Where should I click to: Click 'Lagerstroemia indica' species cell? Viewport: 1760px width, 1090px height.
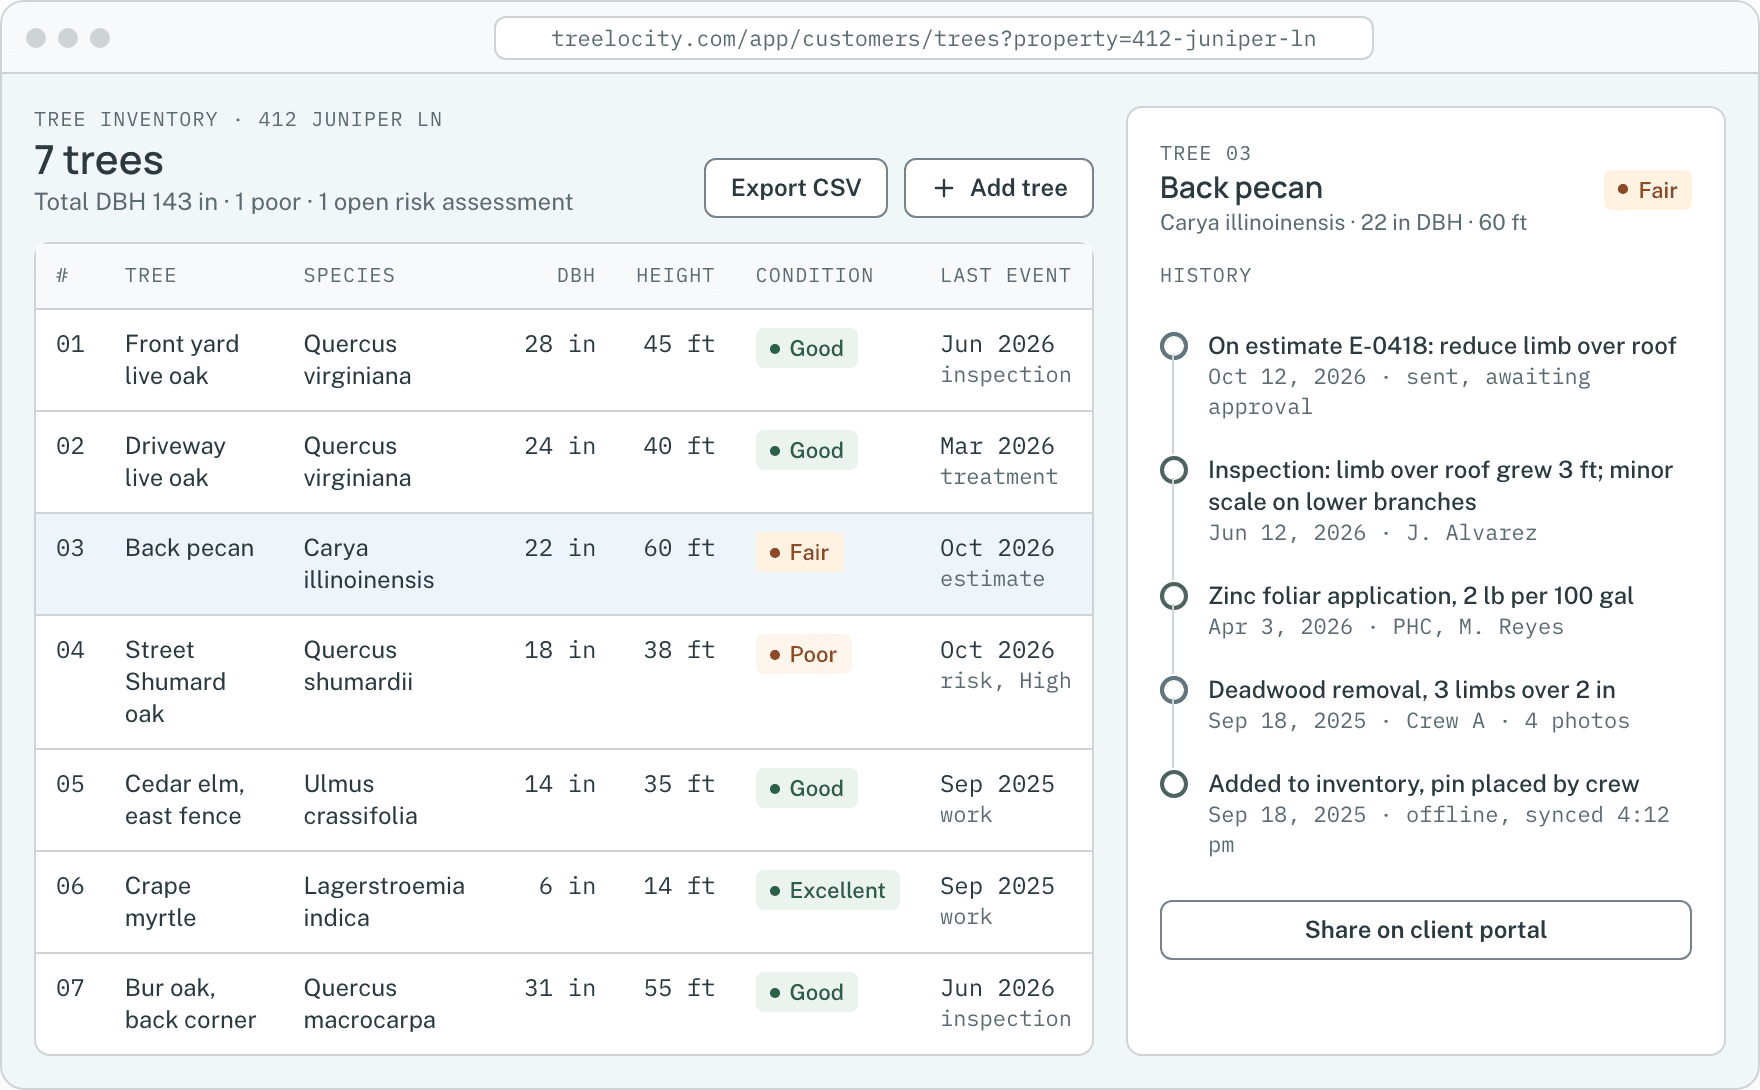pos(384,902)
